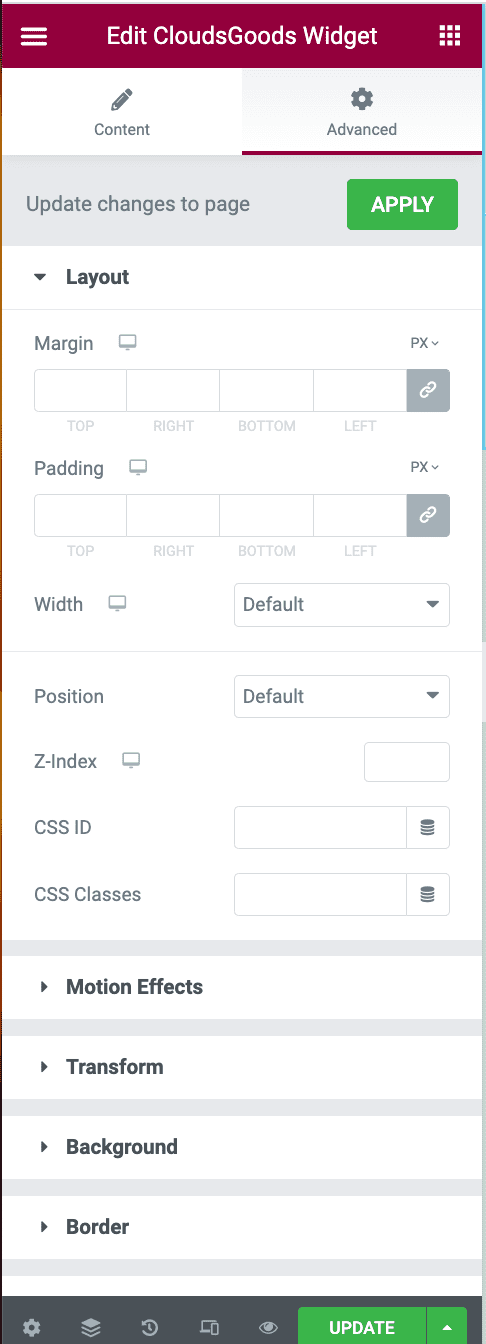Open the widgets grid panel icon
This screenshot has height=1344, width=486.
click(450, 36)
